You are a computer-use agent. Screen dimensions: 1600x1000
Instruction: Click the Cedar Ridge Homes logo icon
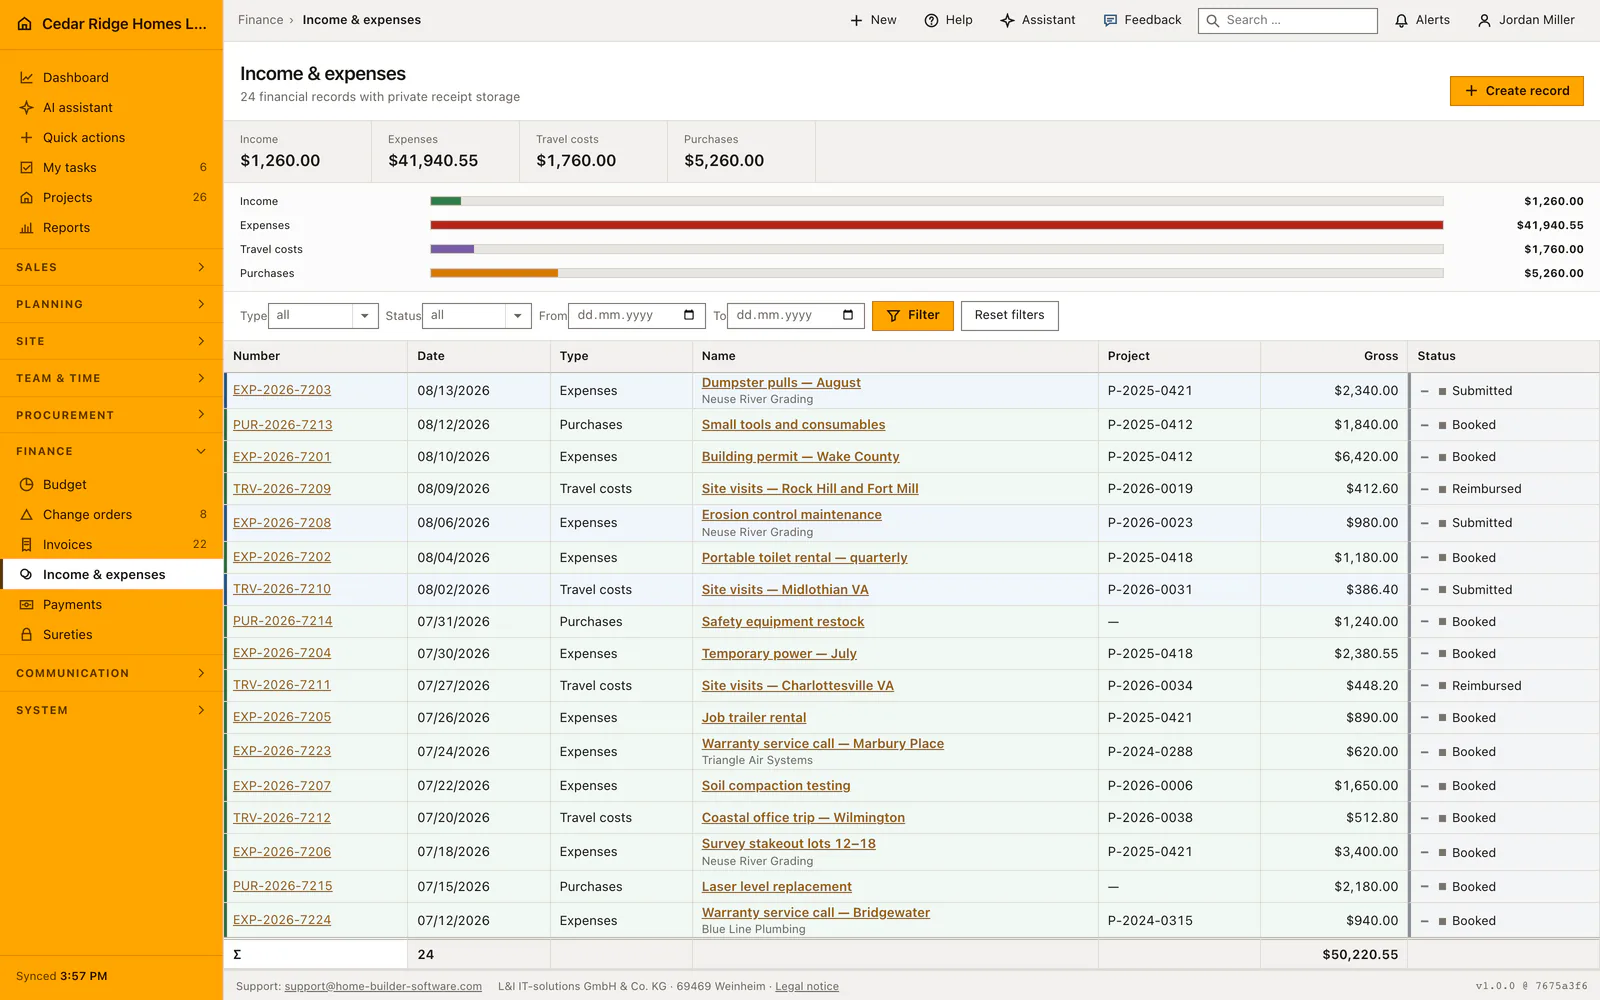pos(25,24)
